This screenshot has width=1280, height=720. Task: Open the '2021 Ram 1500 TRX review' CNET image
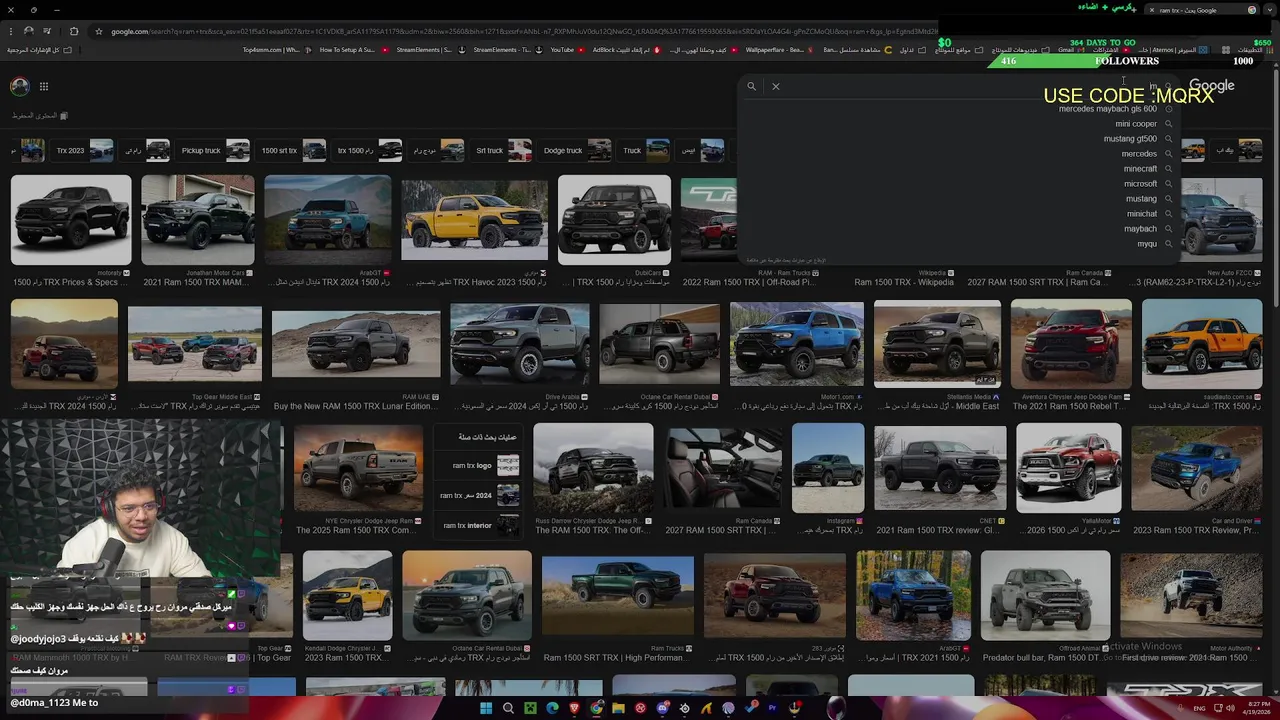tap(940, 468)
